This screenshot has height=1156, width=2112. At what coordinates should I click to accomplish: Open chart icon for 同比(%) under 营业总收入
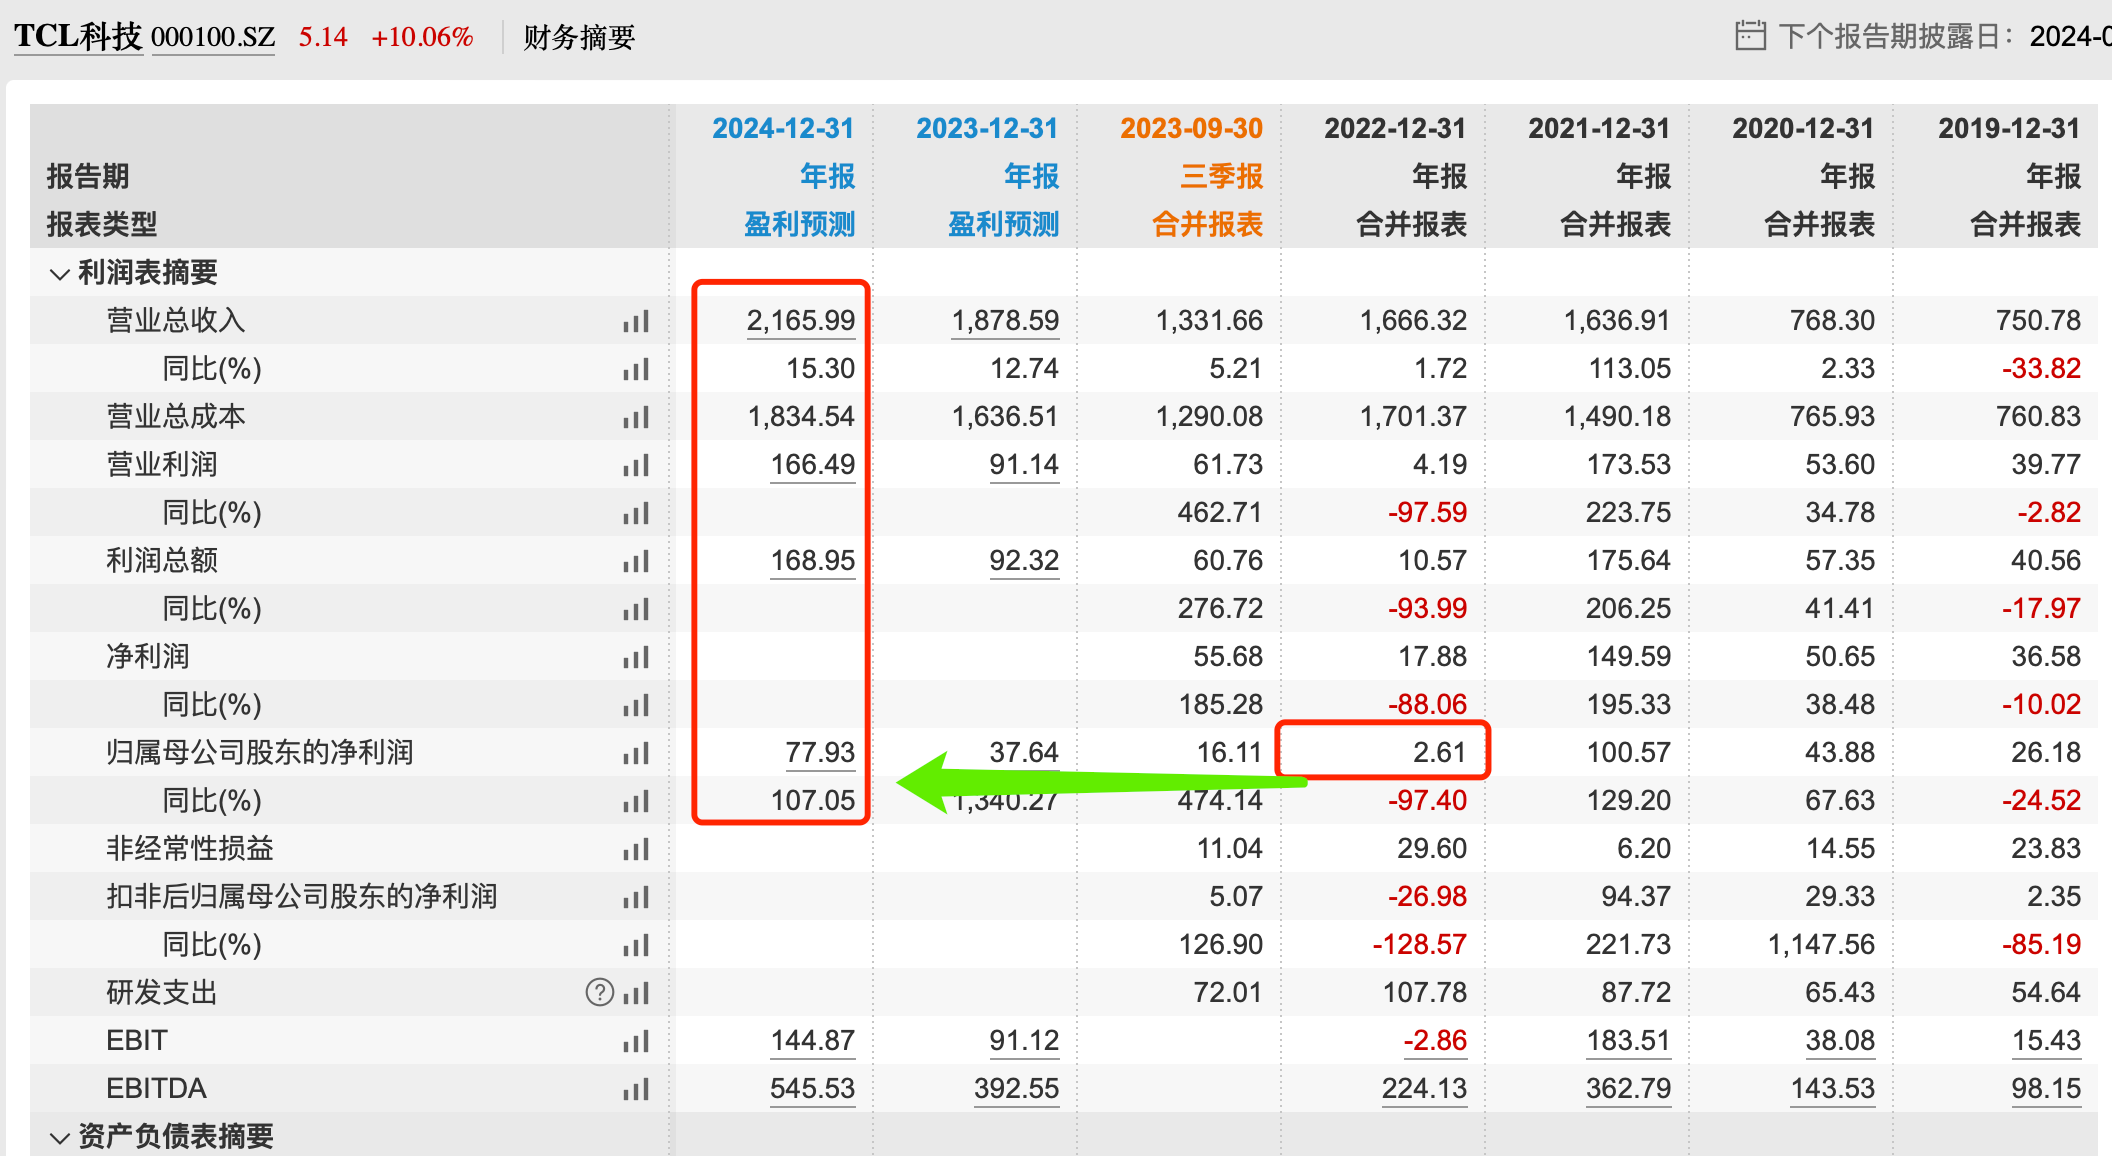636,369
